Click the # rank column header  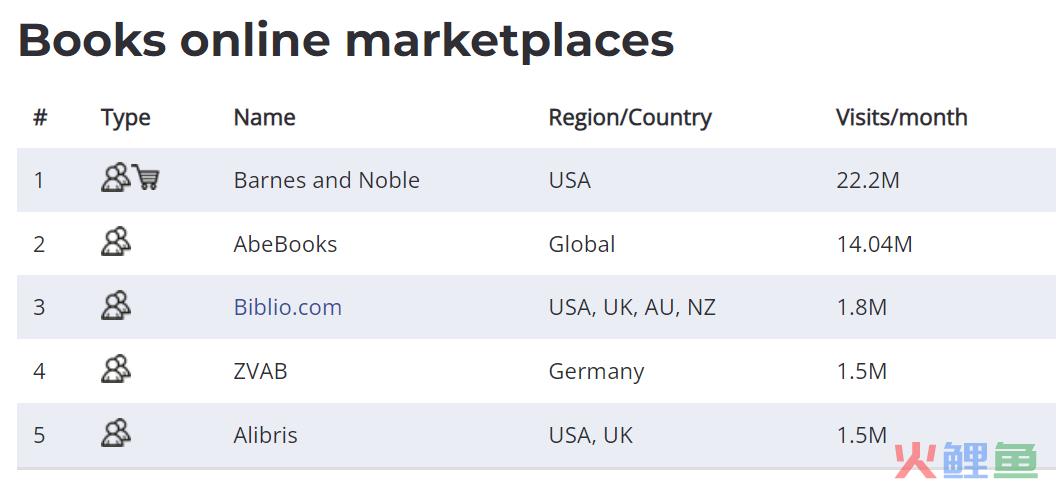40,118
